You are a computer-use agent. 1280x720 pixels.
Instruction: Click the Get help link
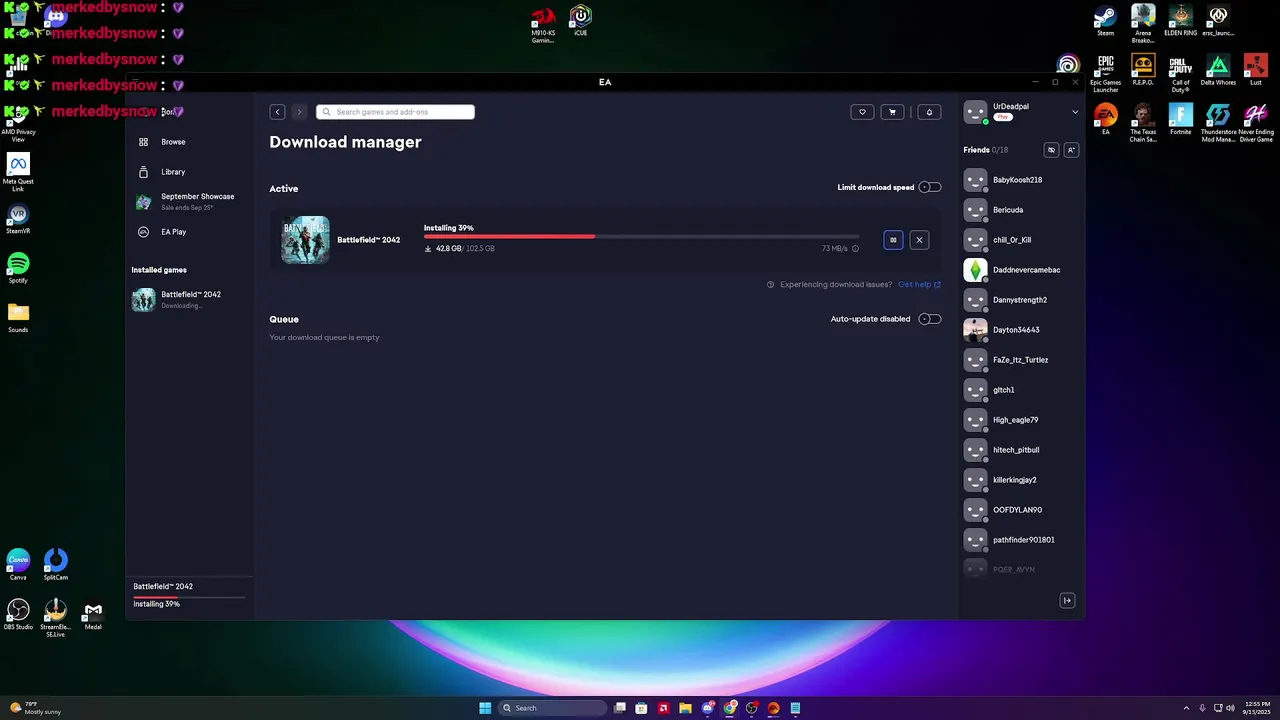click(x=919, y=285)
